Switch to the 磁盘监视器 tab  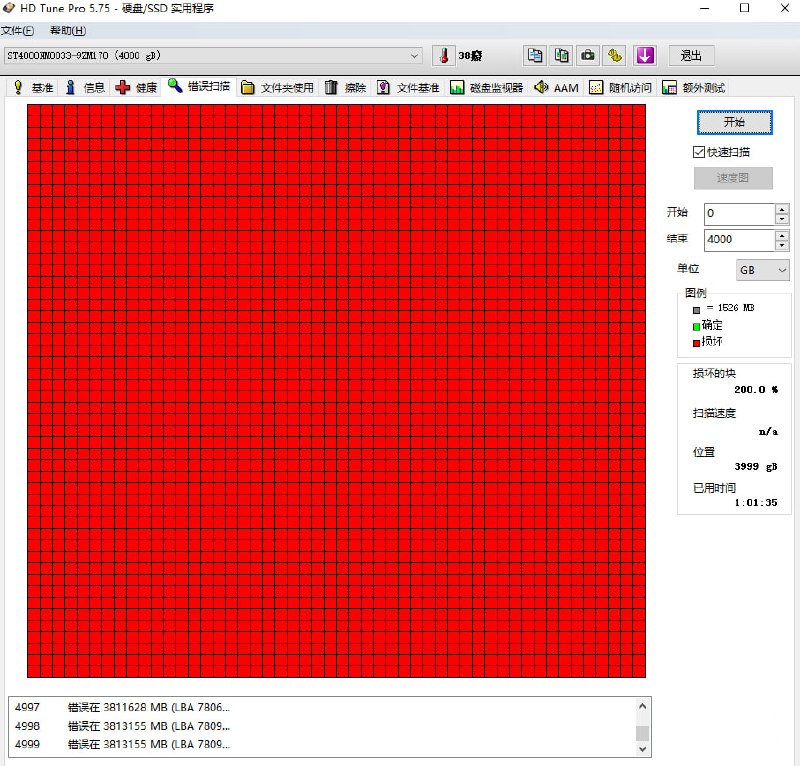(487, 88)
